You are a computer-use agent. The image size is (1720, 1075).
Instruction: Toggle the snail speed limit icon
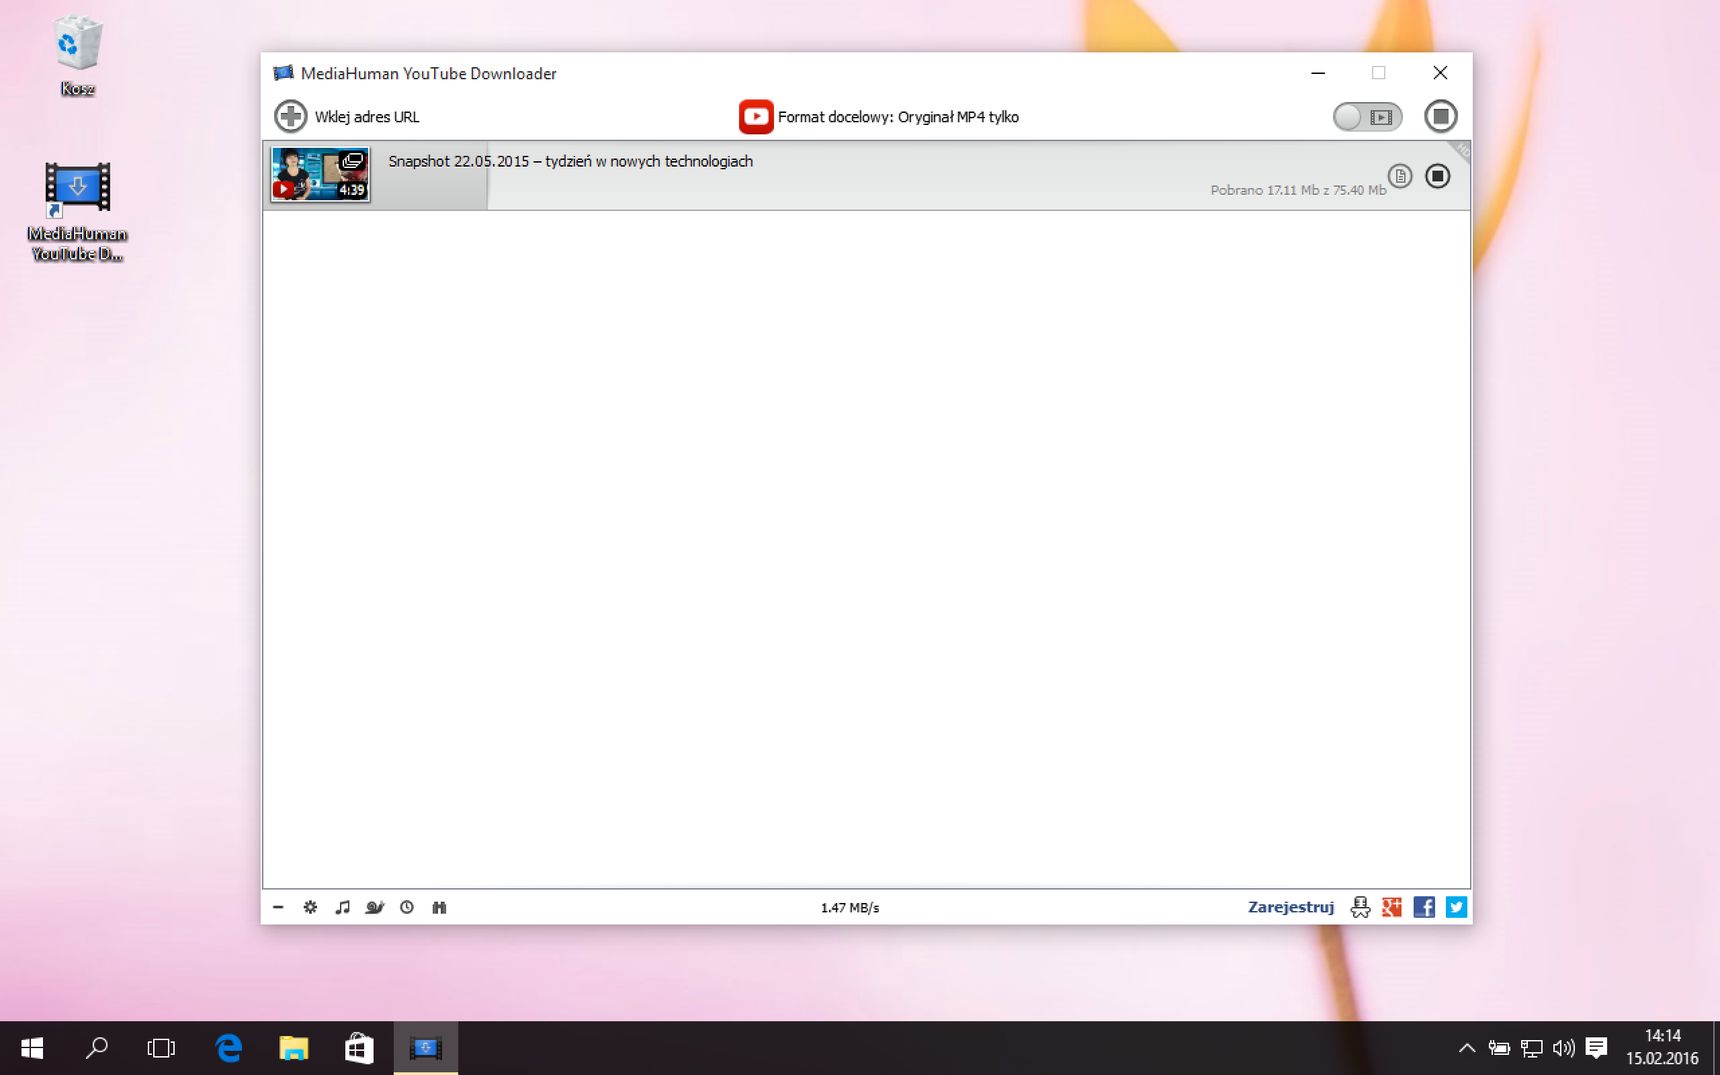click(x=375, y=907)
